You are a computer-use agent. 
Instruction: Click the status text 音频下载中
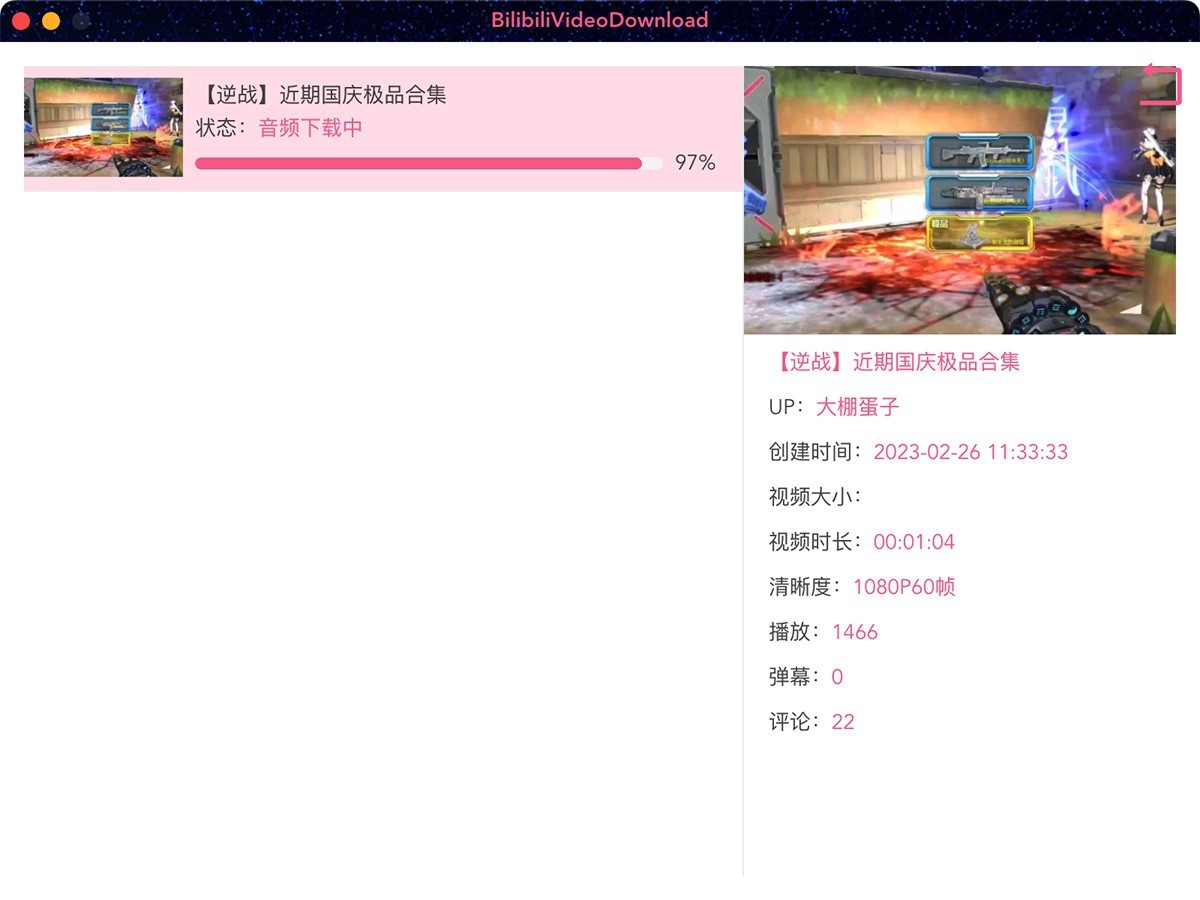click(311, 128)
